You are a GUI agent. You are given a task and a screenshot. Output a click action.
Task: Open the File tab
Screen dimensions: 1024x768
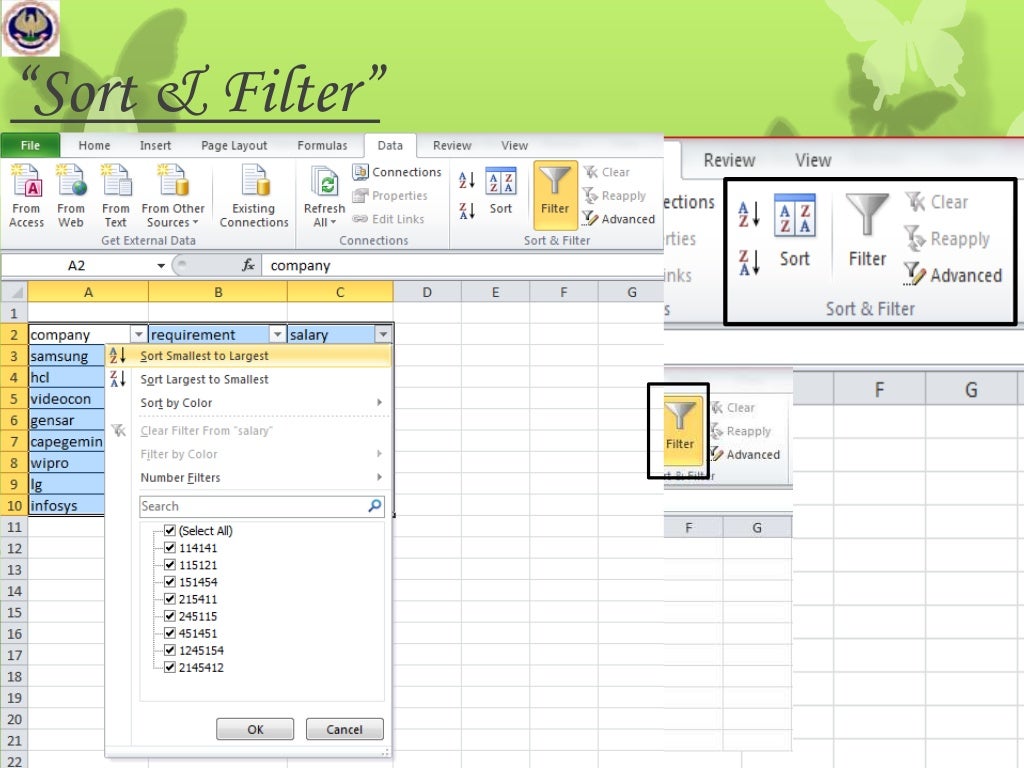[x=31, y=145]
